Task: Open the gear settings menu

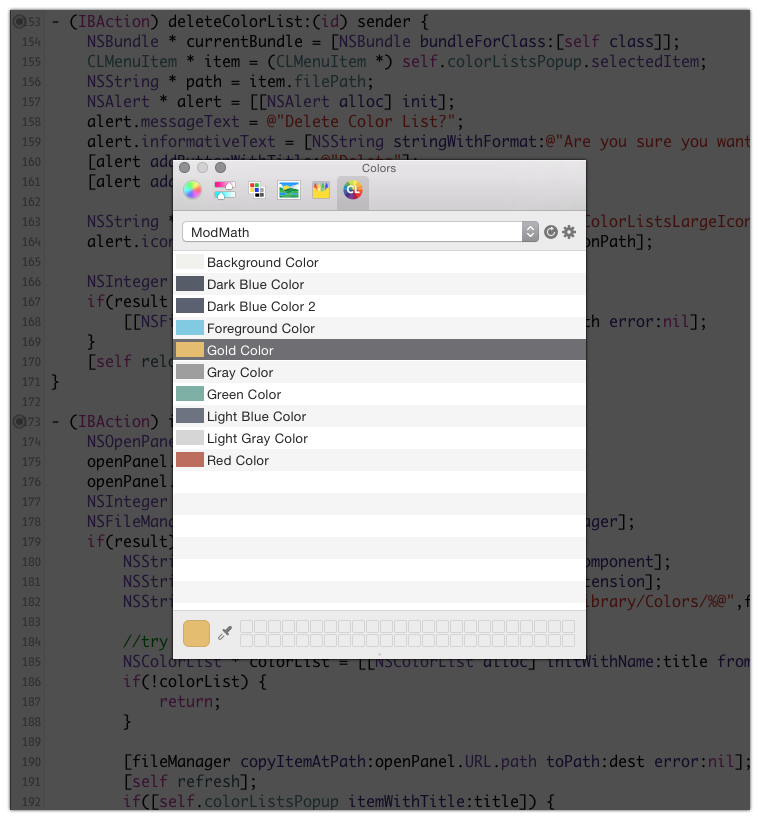Action: (569, 232)
